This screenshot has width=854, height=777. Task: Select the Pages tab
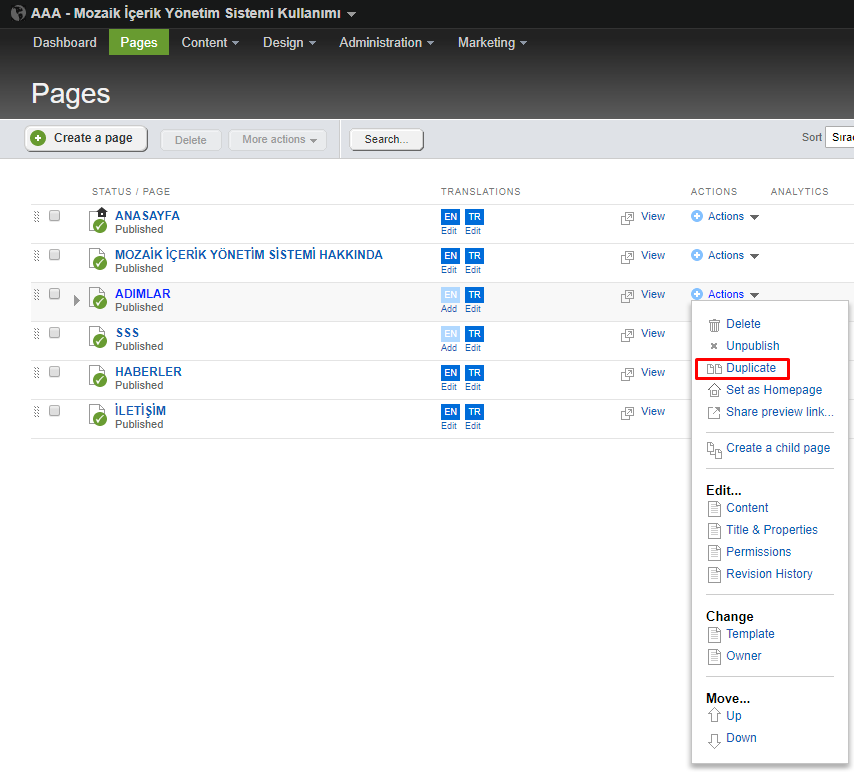[x=139, y=42]
